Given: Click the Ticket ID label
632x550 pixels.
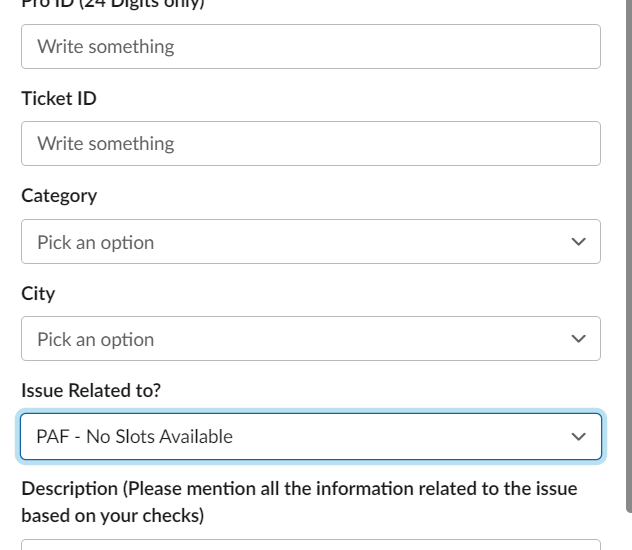Looking at the screenshot, I should [59, 99].
